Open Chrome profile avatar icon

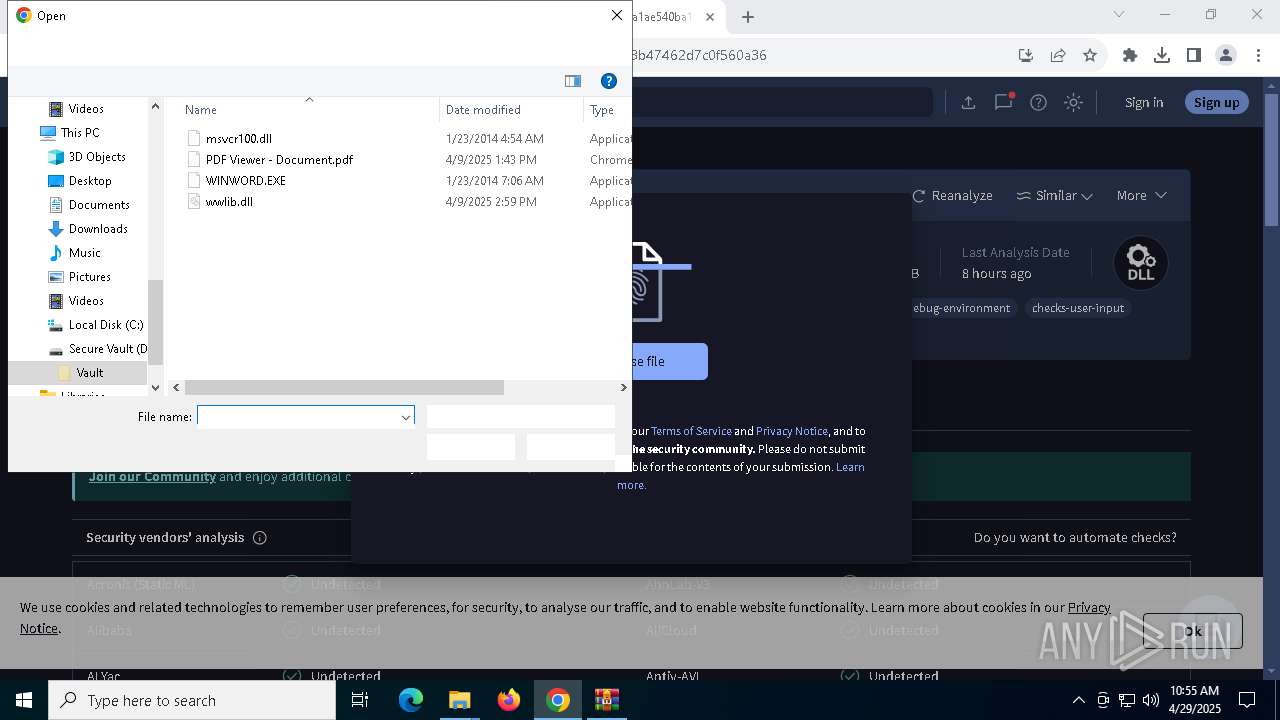coord(1226,55)
